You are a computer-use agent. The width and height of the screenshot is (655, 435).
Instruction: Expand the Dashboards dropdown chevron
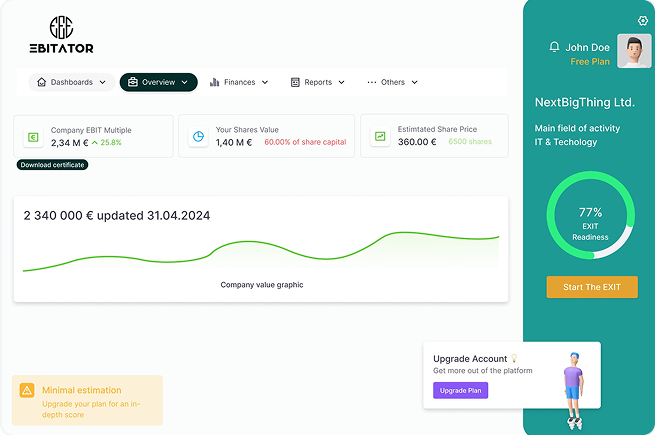click(x=103, y=82)
